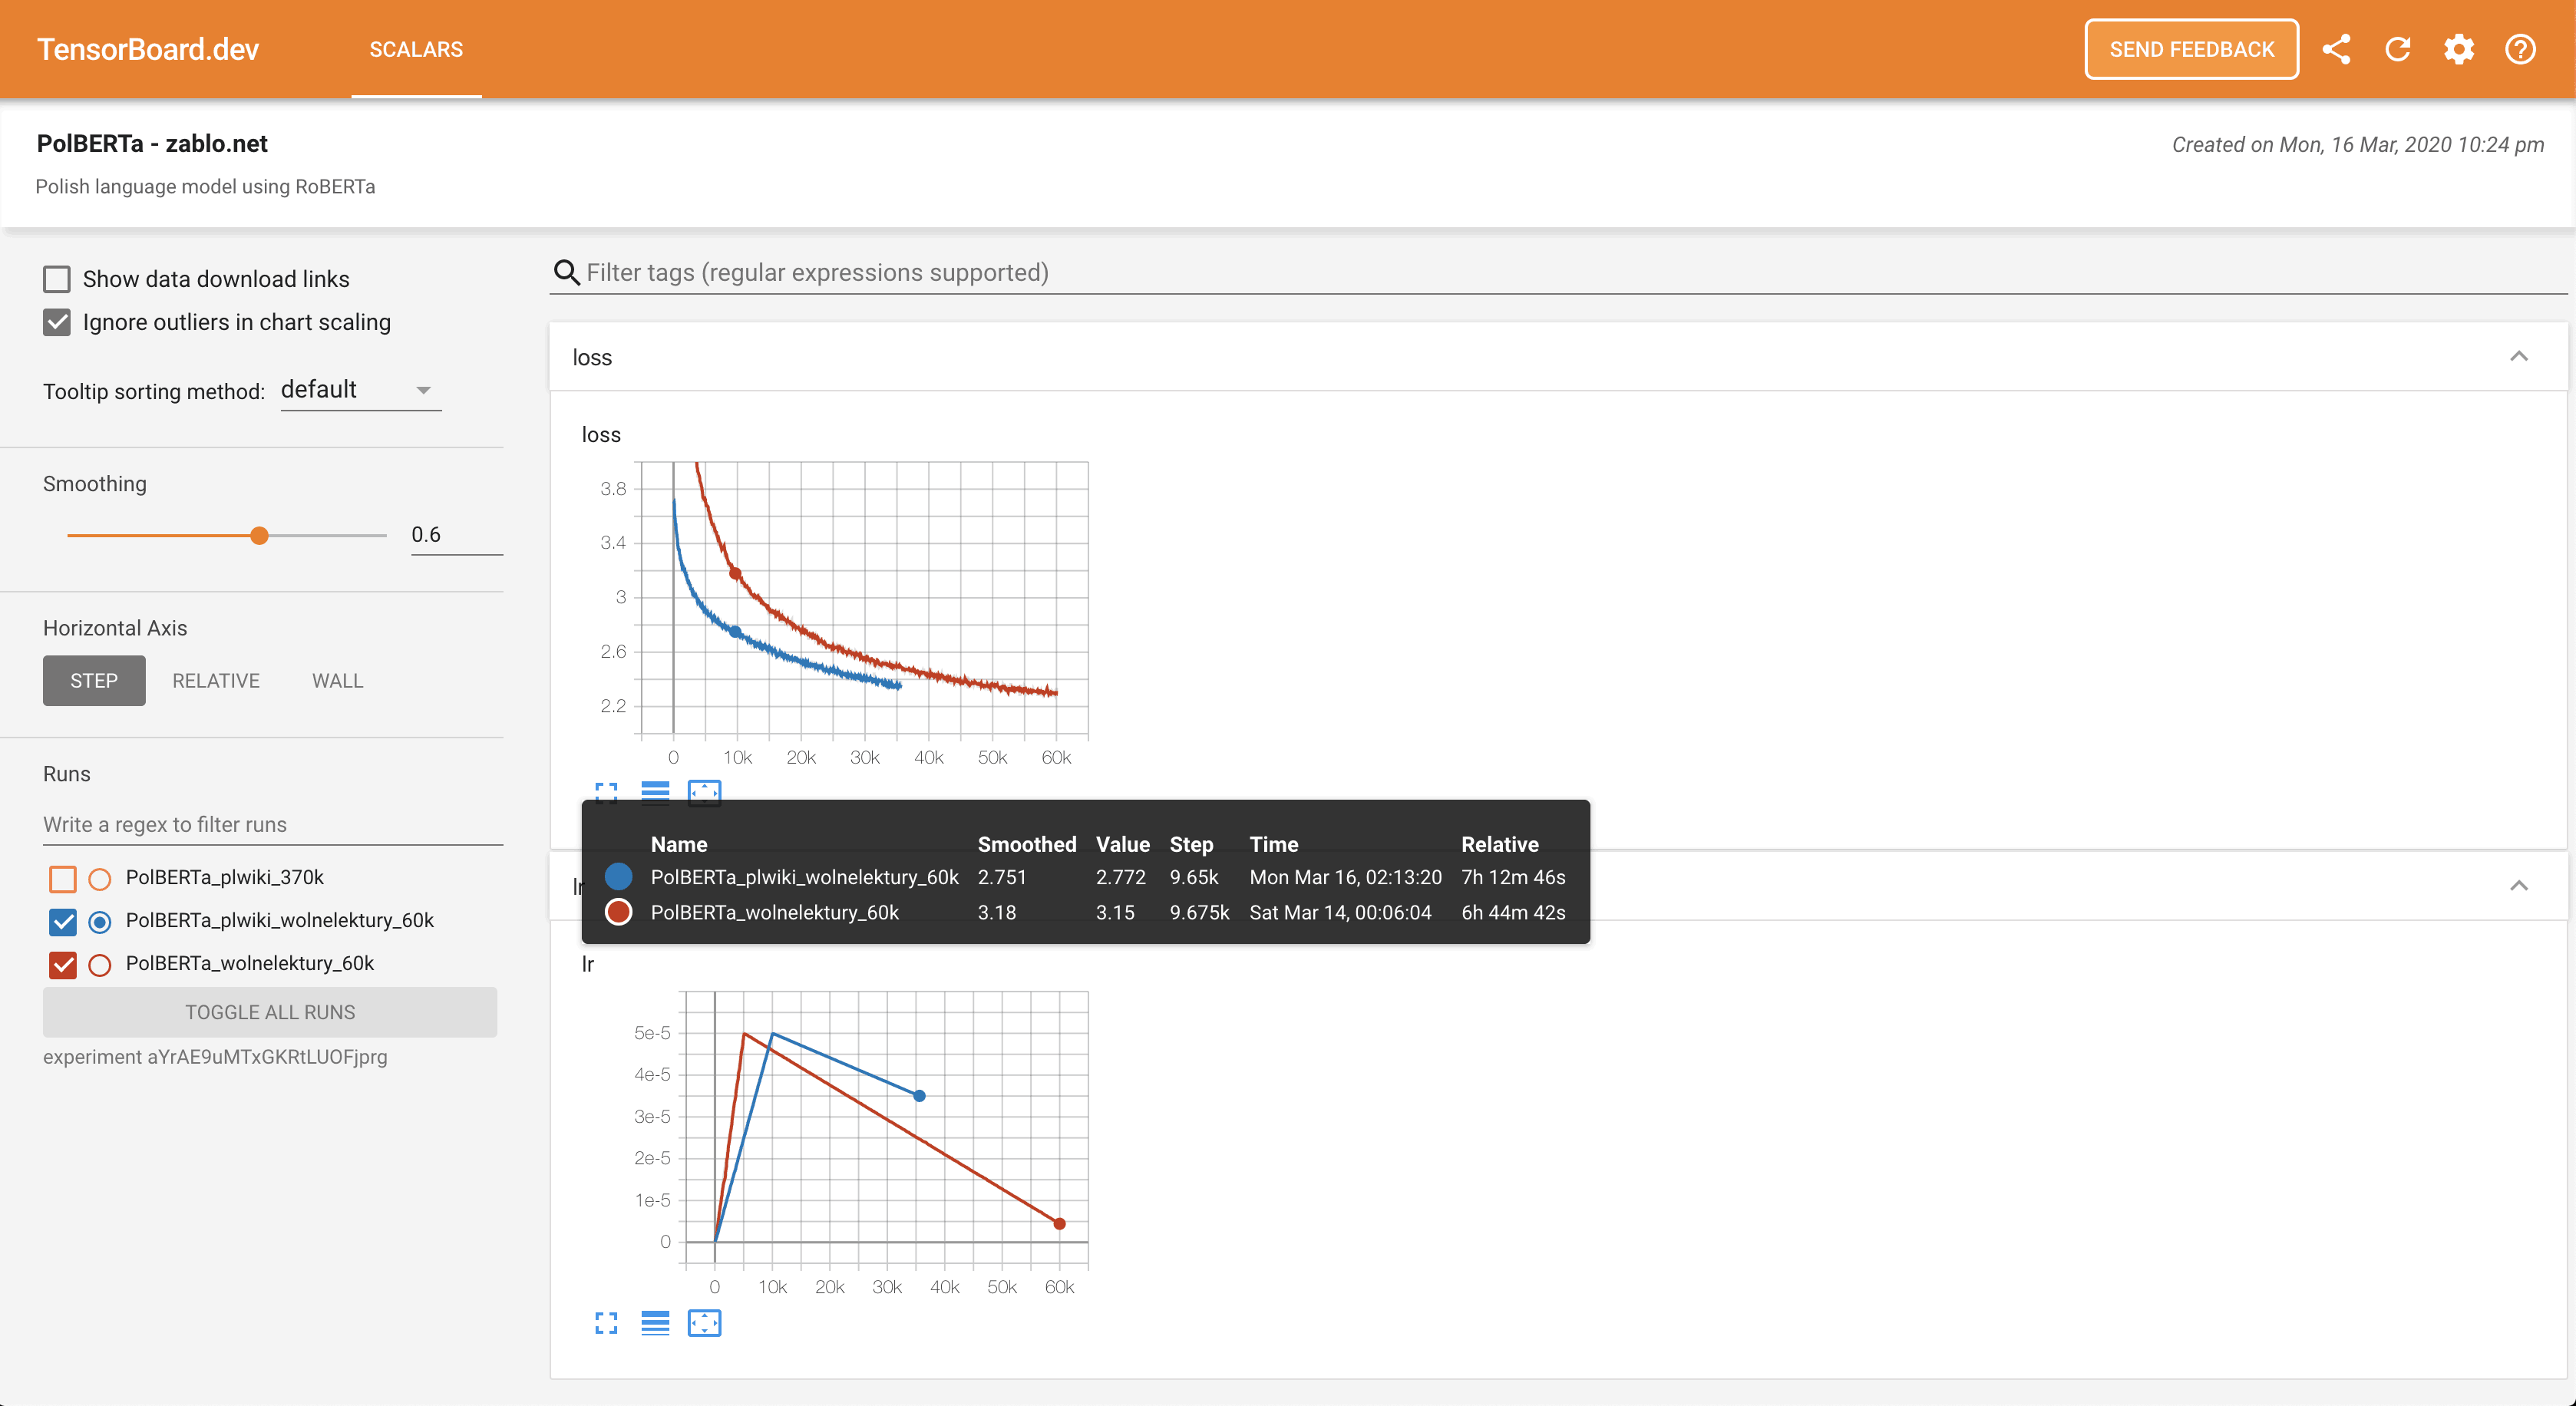Click the PolBERTa_wolnelektury_60k run name in list
Image resolution: width=2576 pixels, height=1406 pixels.
click(x=249, y=963)
